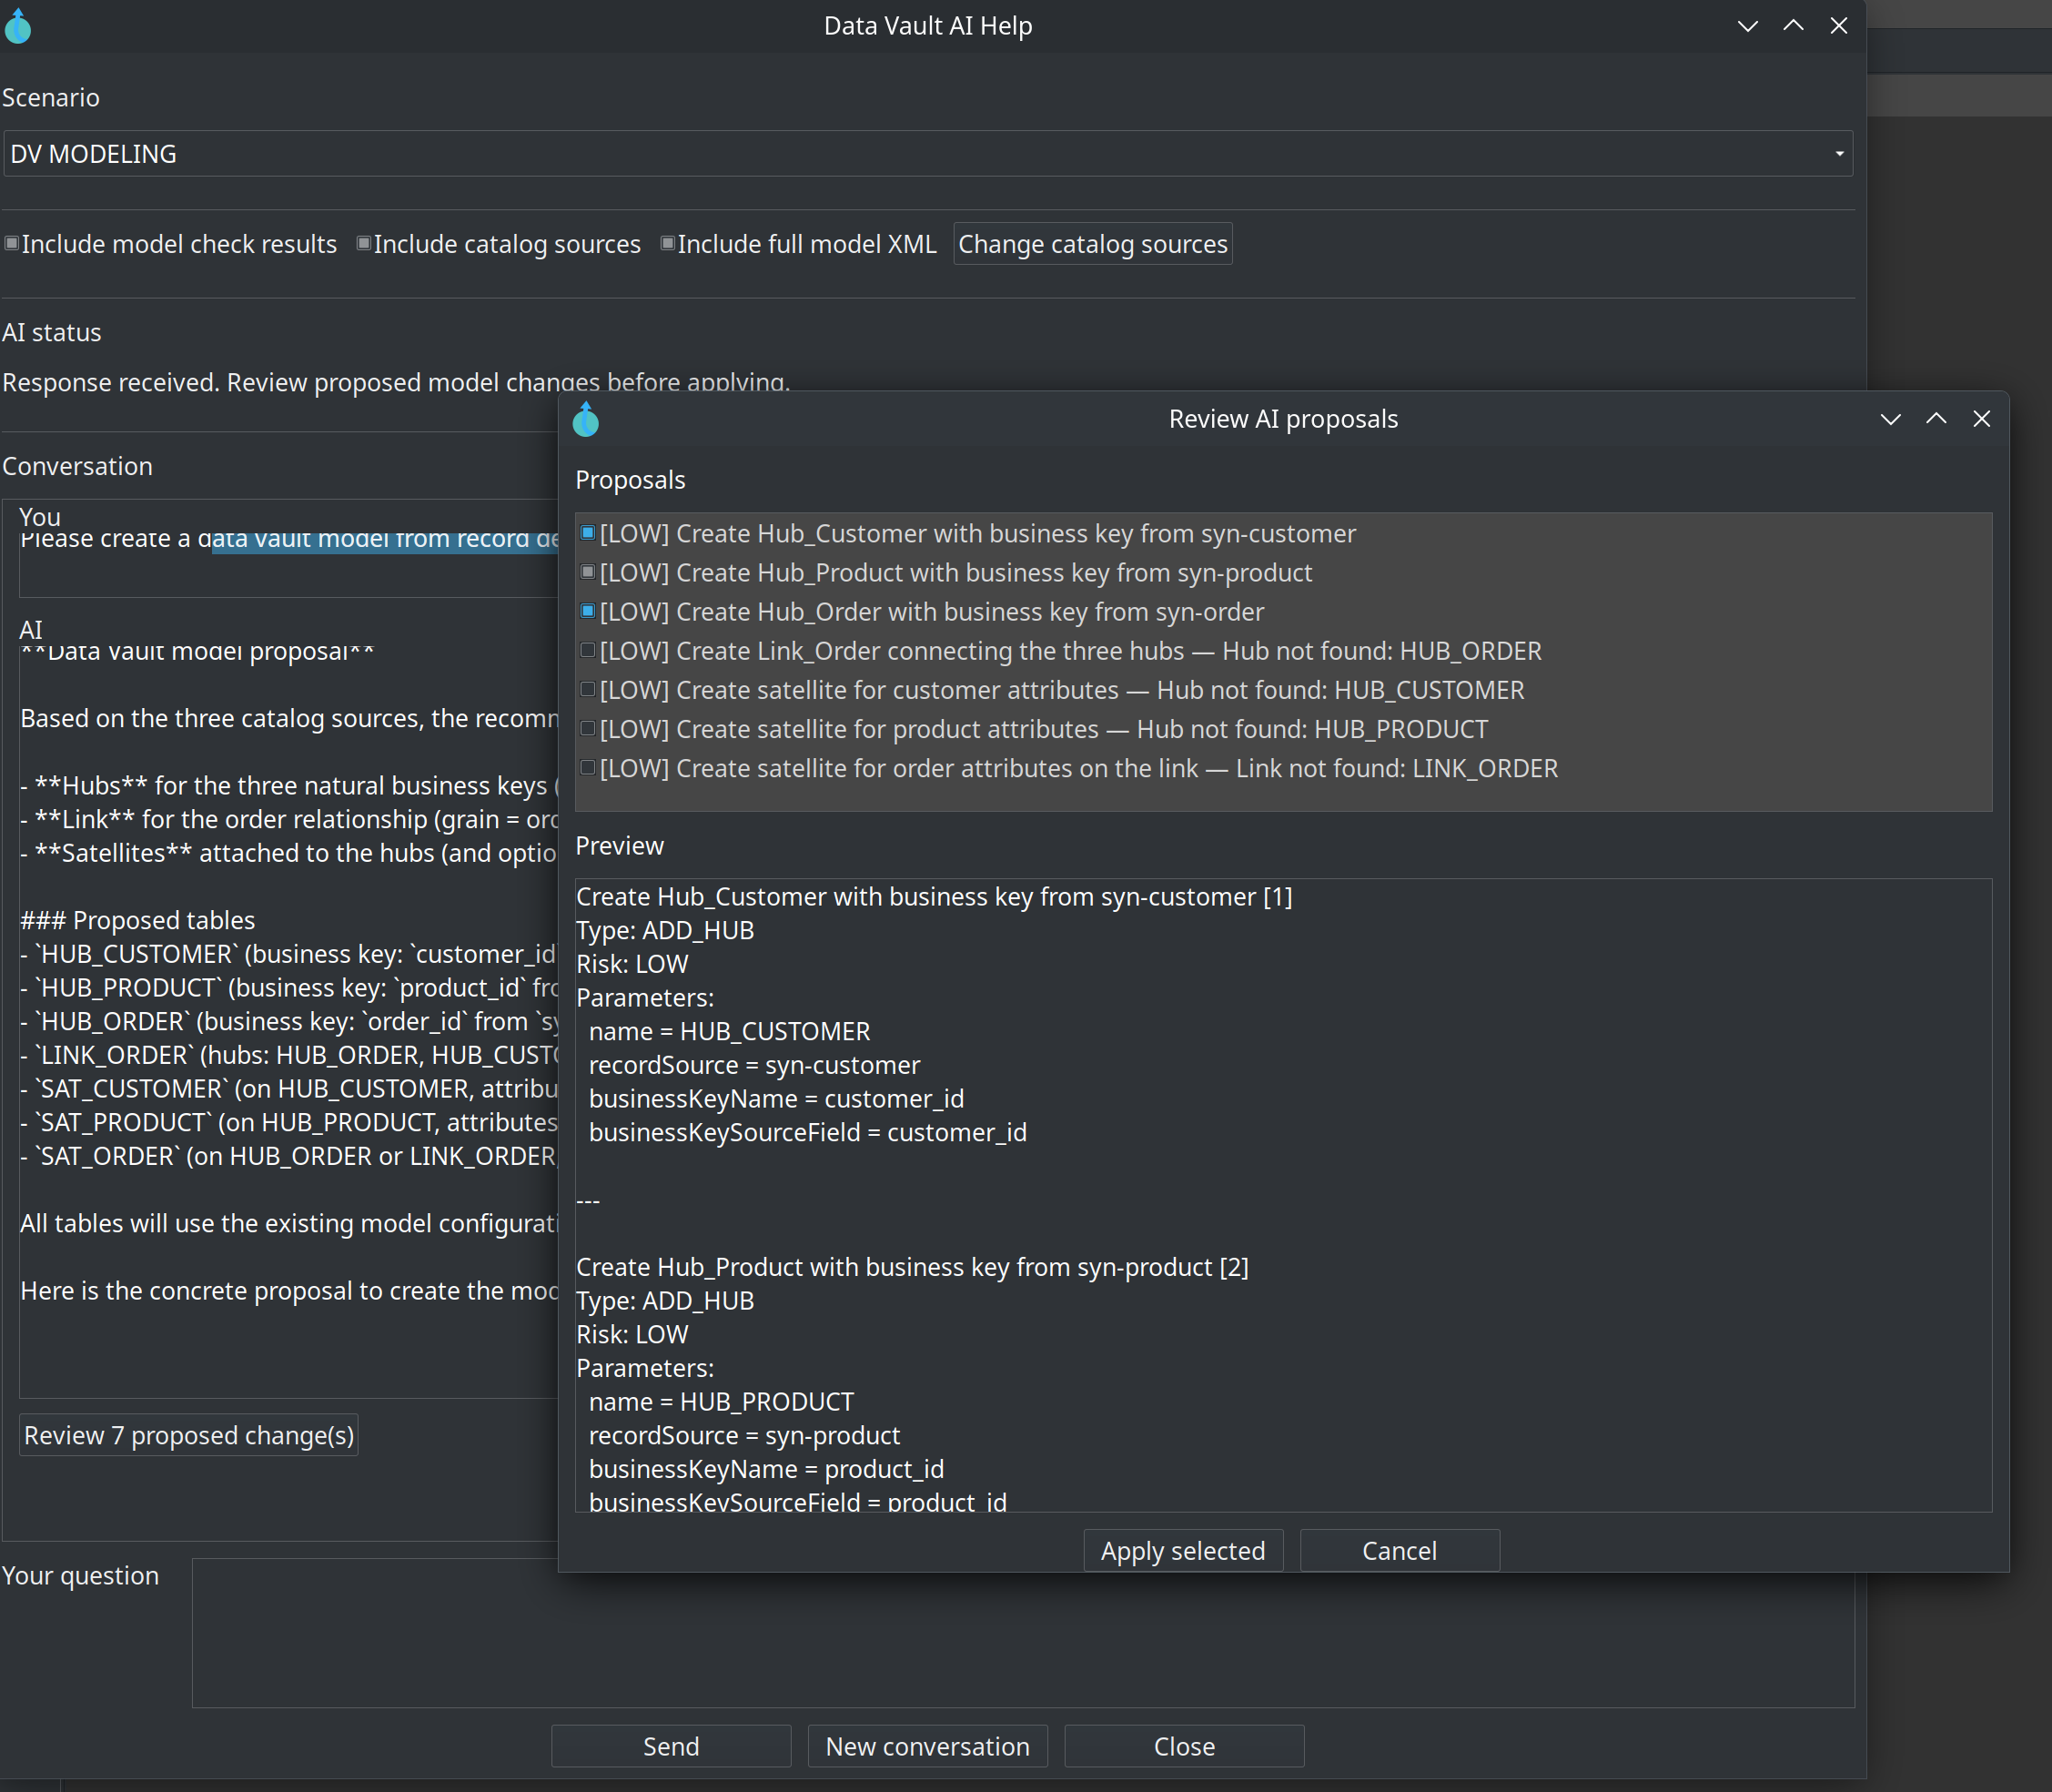Check satellite for product attributes proposal

pyautogui.click(x=588, y=728)
